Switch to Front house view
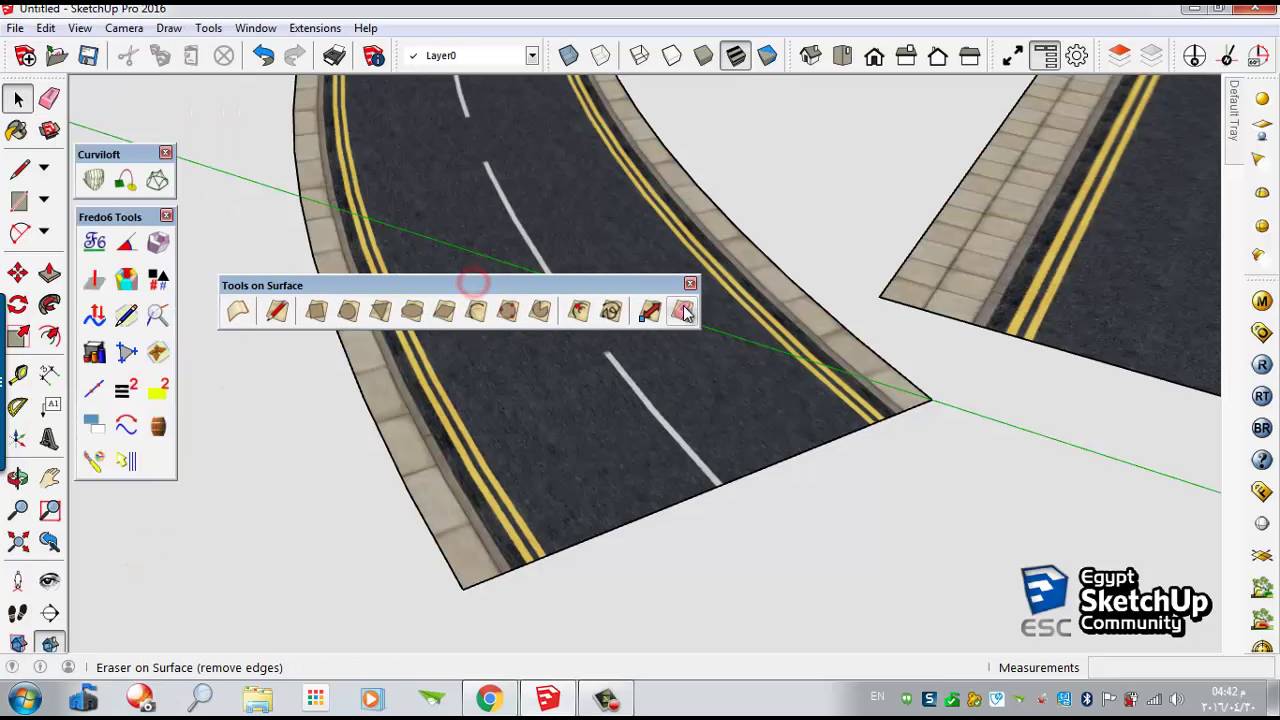This screenshot has width=1280, height=720. click(x=874, y=56)
